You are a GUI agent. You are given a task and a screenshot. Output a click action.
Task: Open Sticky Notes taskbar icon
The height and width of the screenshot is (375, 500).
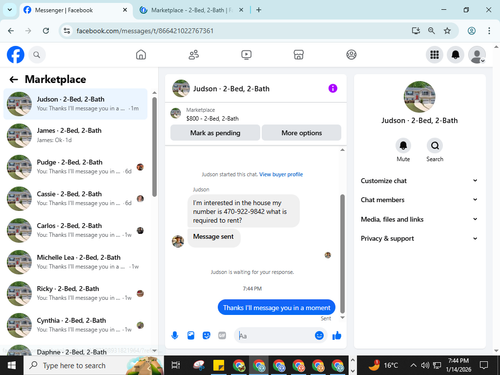(219, 365)
